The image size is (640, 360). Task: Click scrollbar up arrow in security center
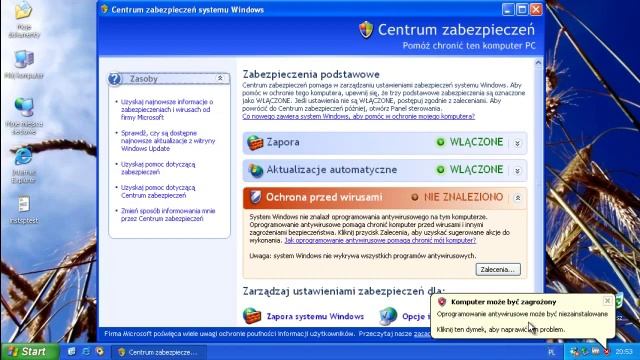pyautogui.click(x=538, y=63)
